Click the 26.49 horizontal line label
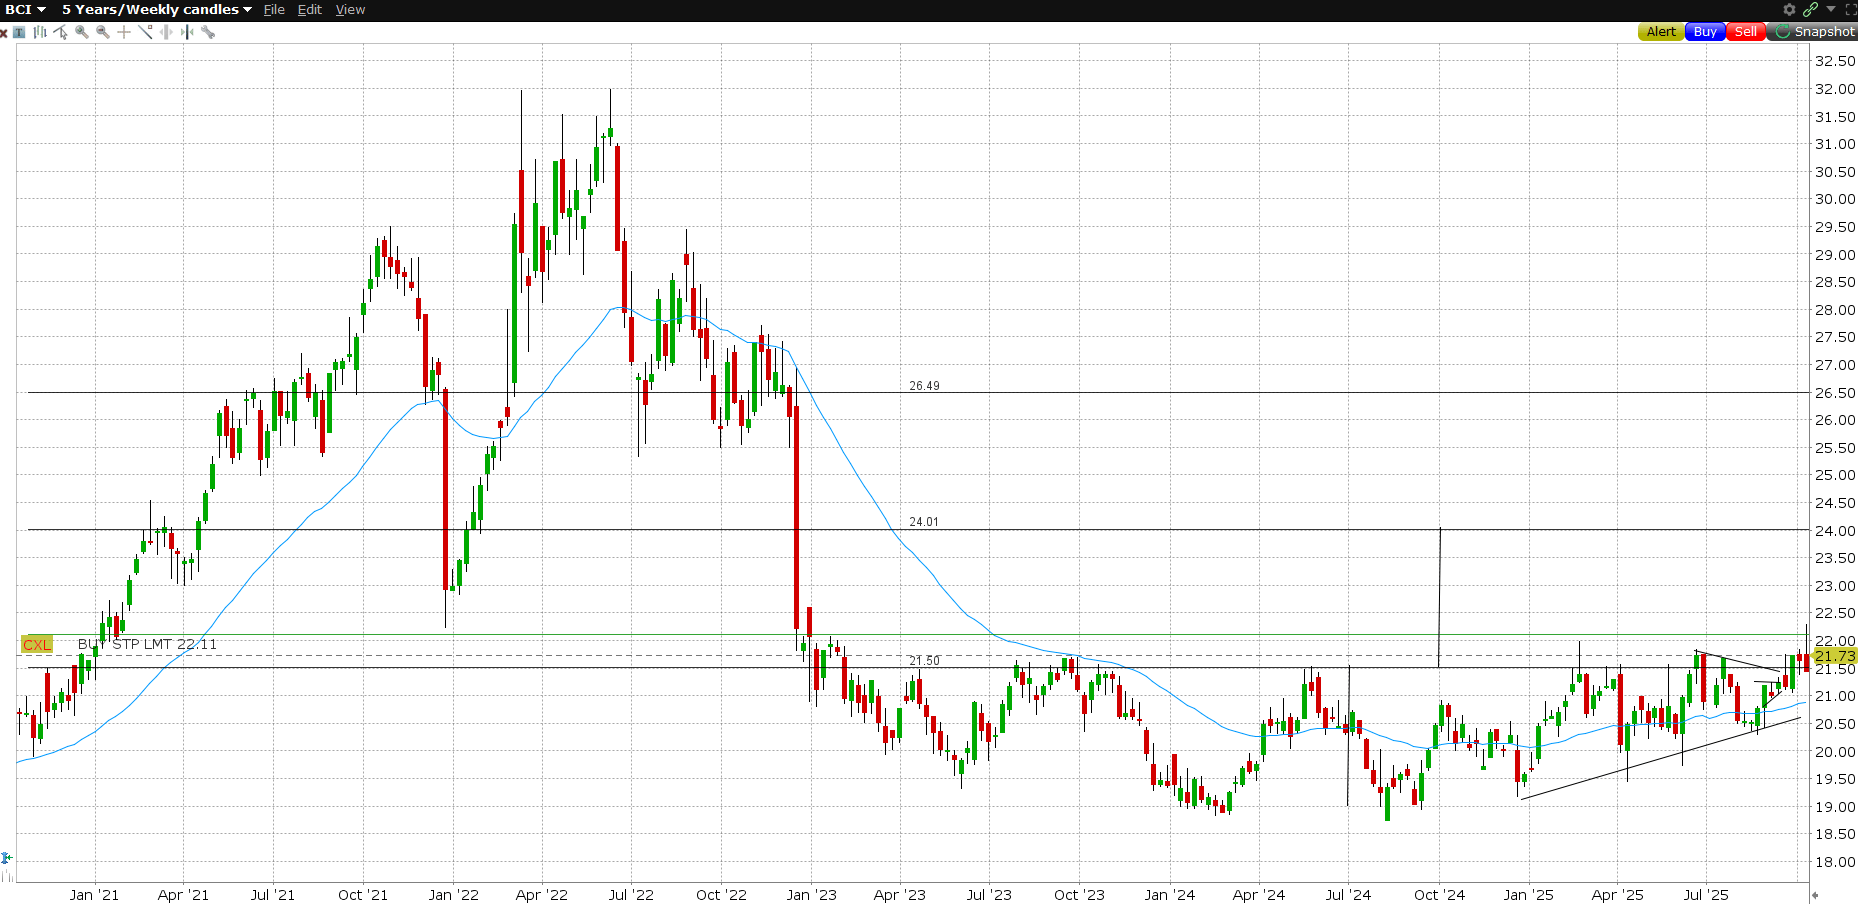Viewport: 1858px width, 906px height. pos(924,386)
